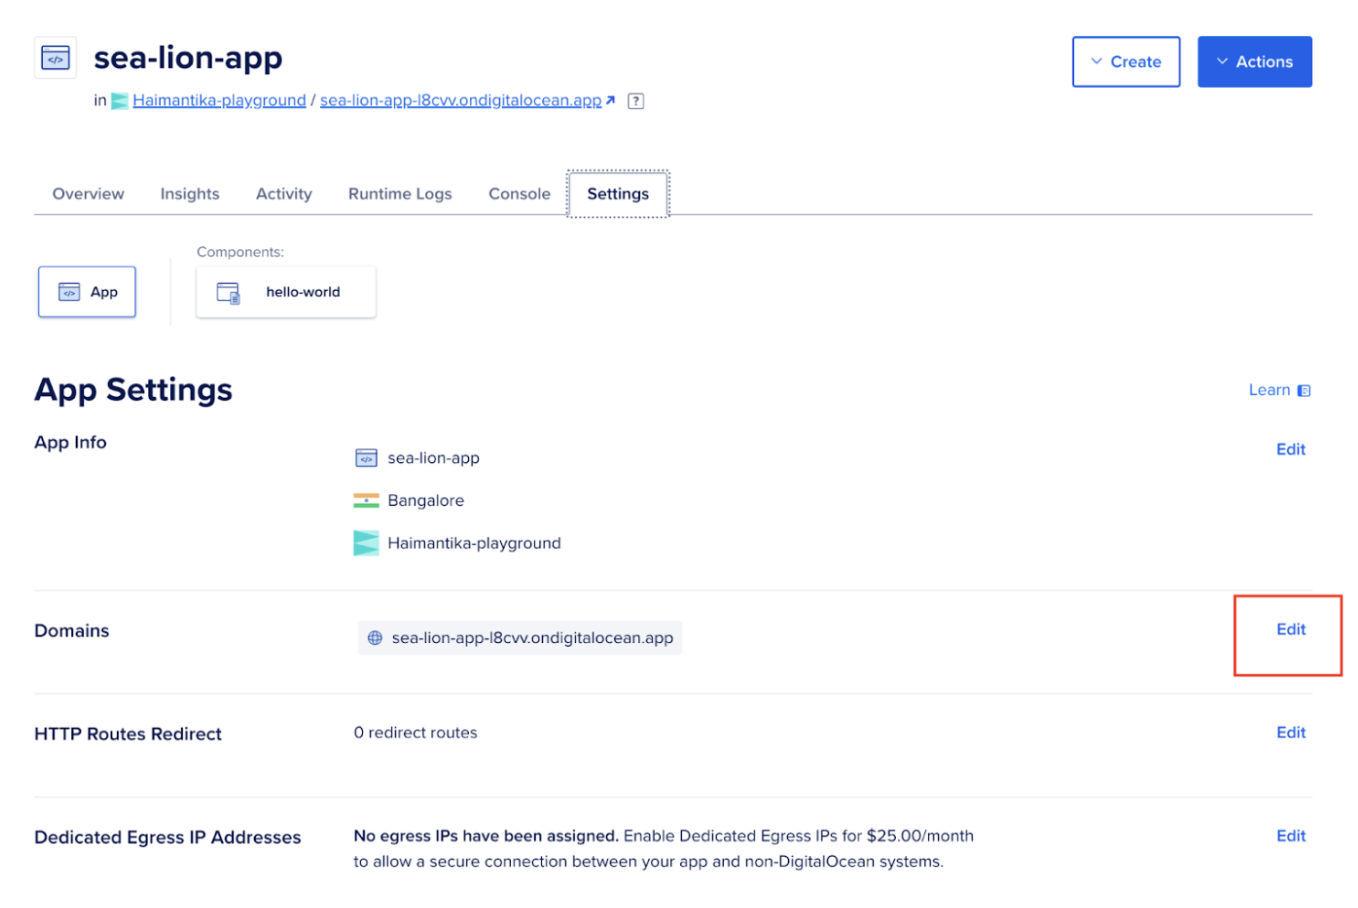Click the sea-lion-app page title

[188, 58]
